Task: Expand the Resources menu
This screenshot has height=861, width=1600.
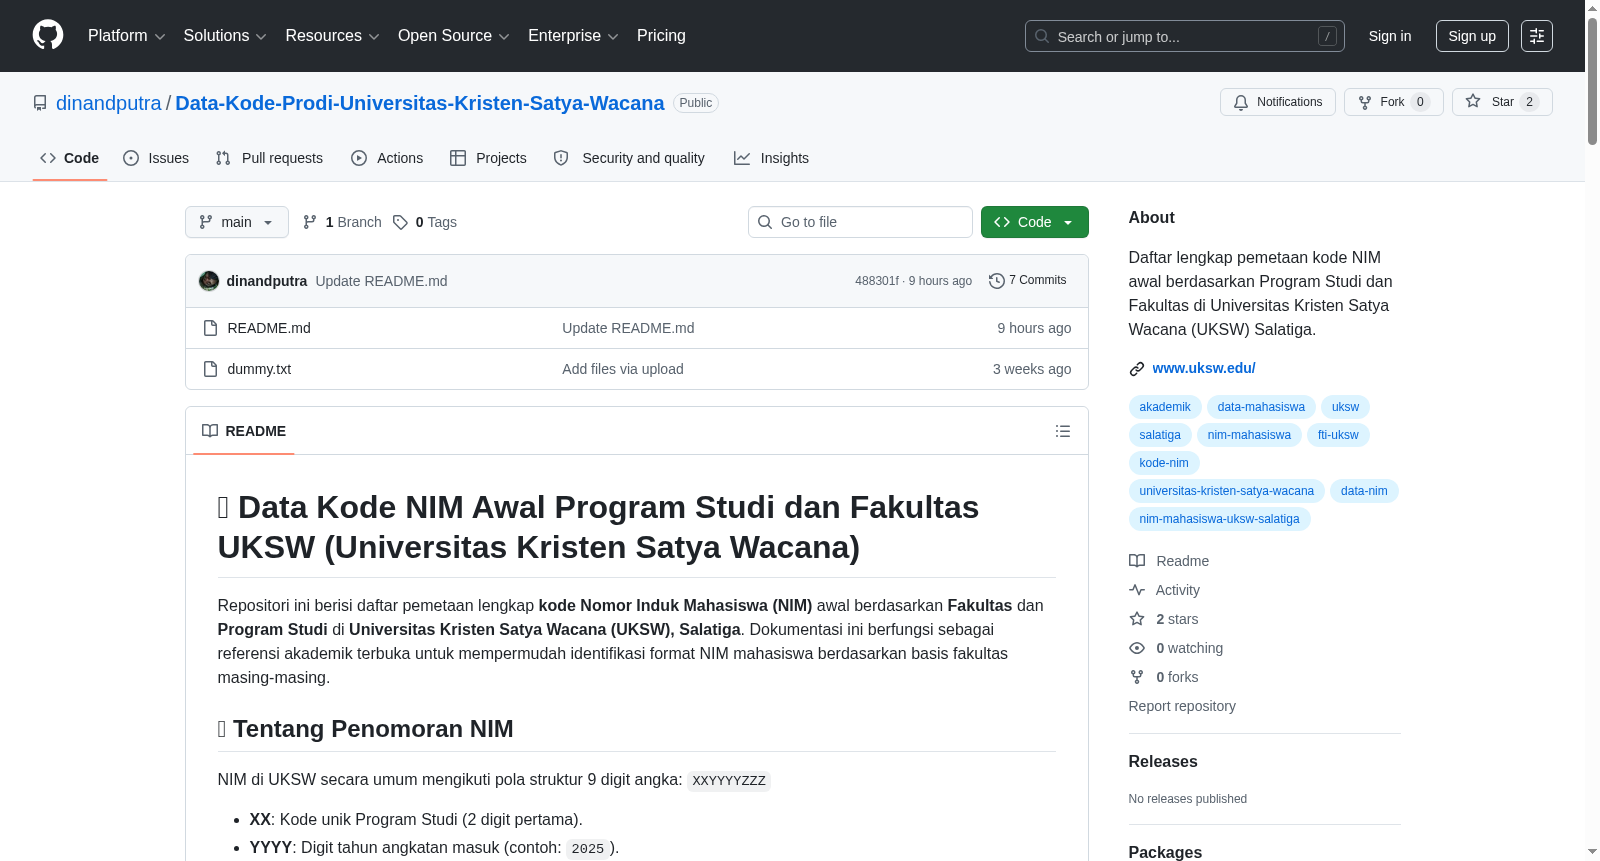Action: [332, 36]
